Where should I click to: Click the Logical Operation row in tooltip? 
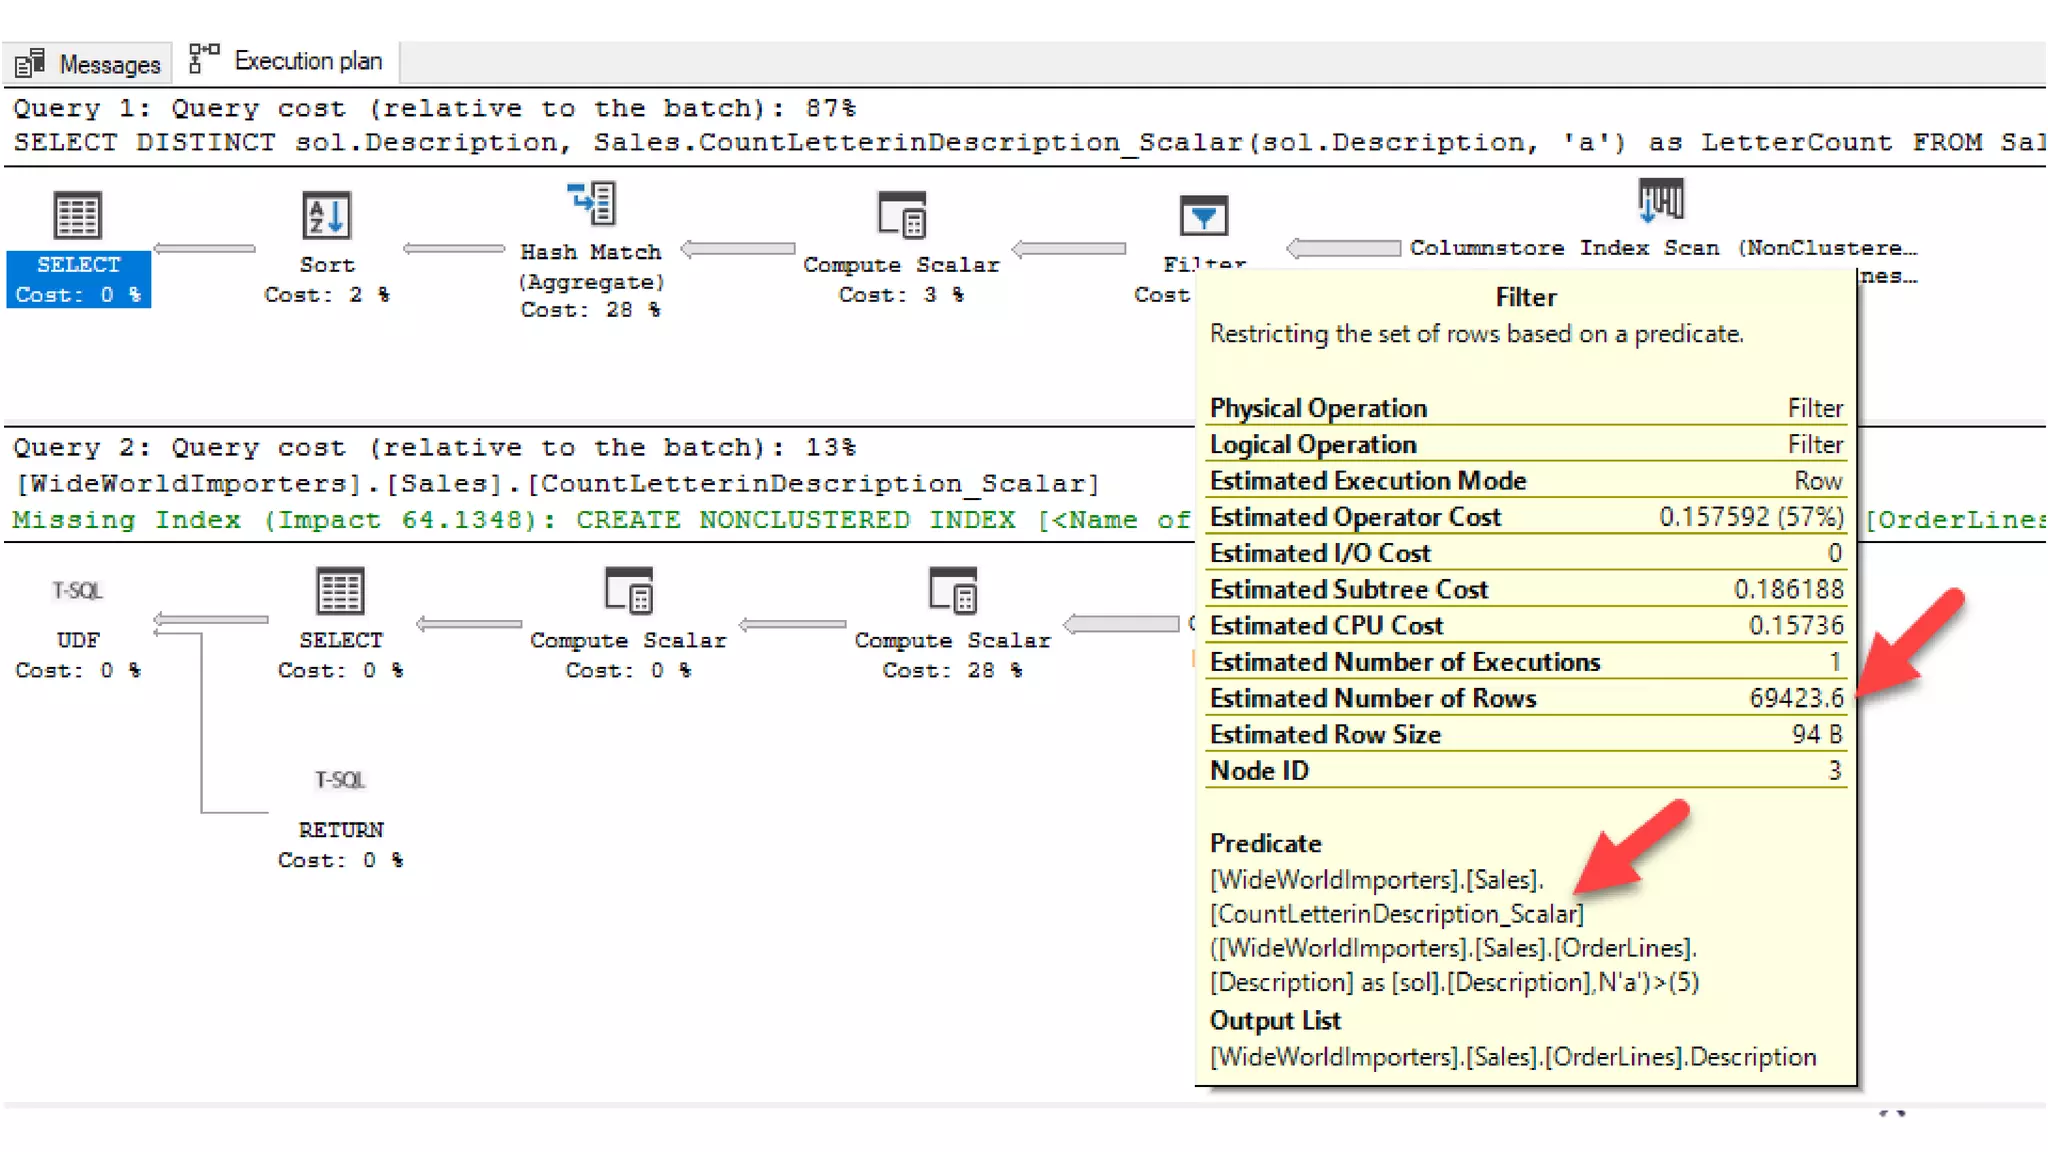coord(1526,444)
